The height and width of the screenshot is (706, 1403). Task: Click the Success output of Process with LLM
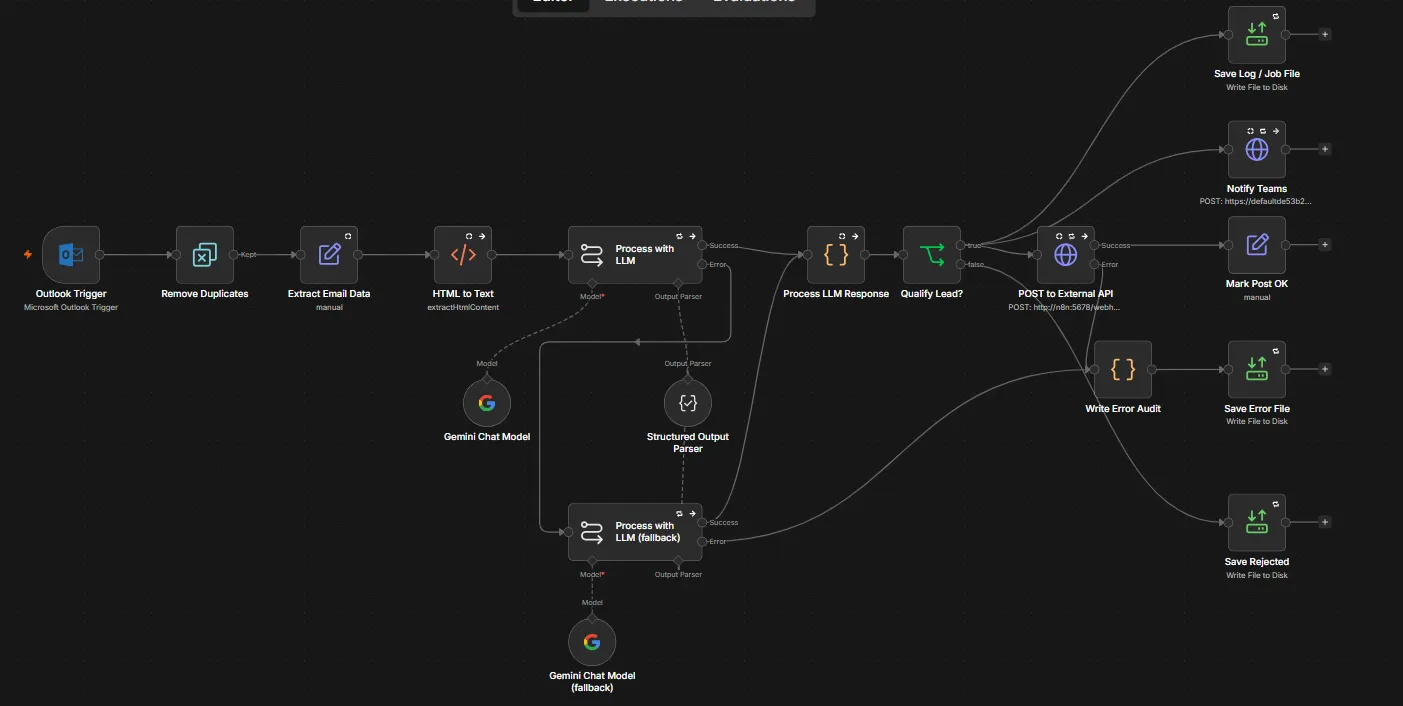click(703, 245)
